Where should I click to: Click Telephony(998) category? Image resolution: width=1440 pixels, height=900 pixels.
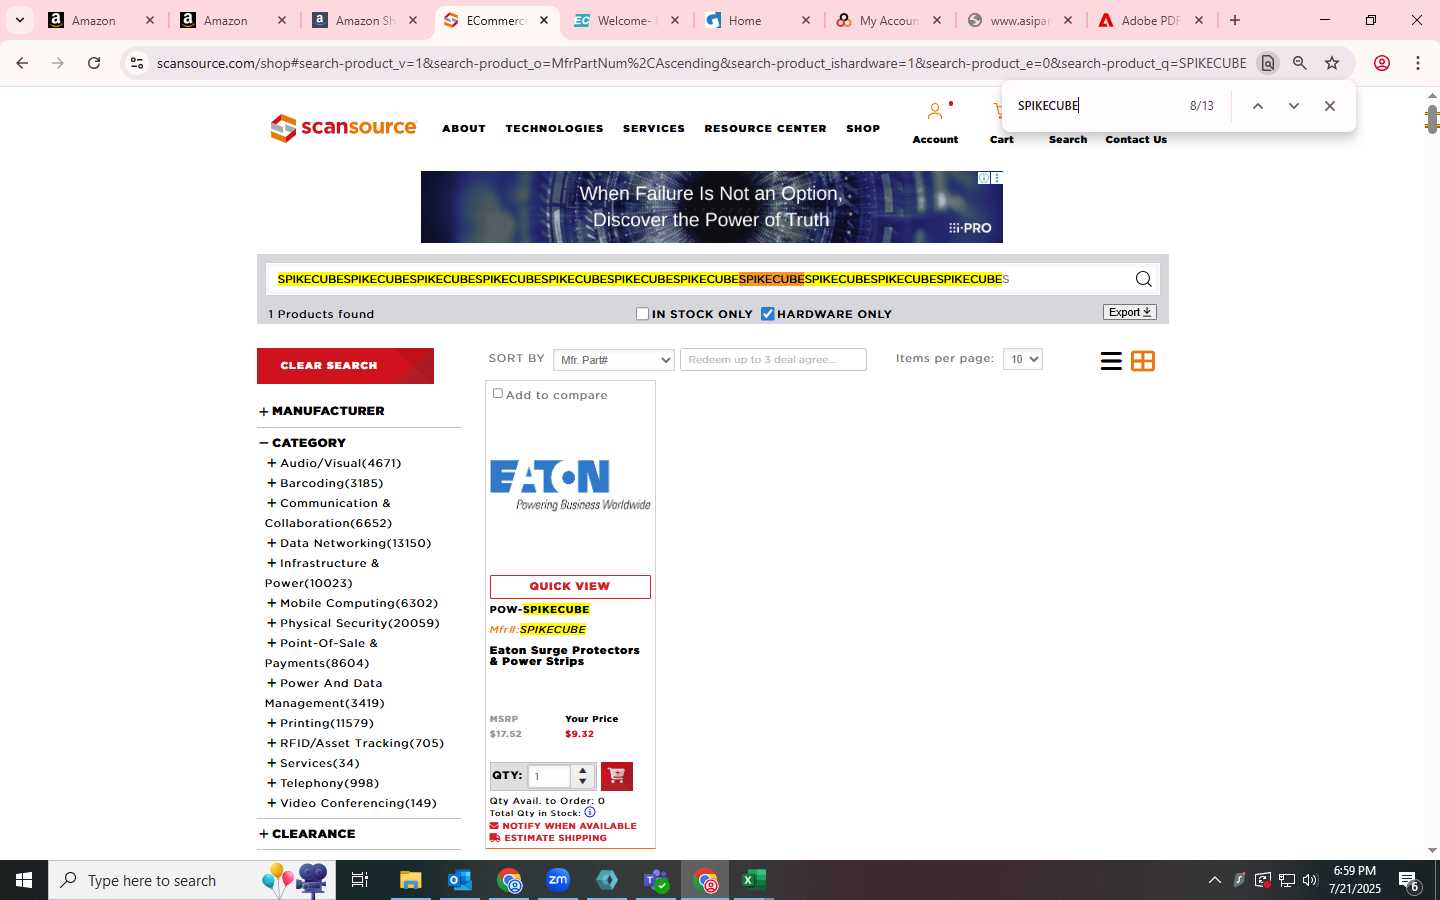(x=329, y=783)
